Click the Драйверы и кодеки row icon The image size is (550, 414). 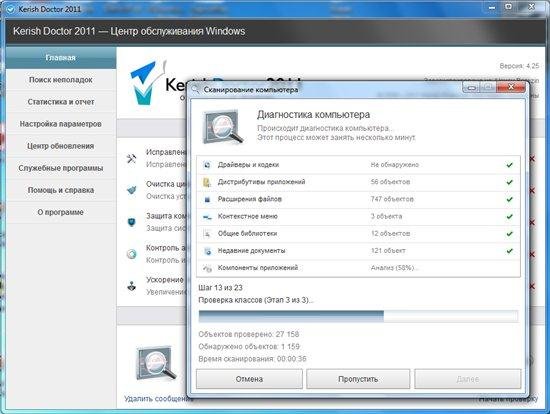coord(207,165)
